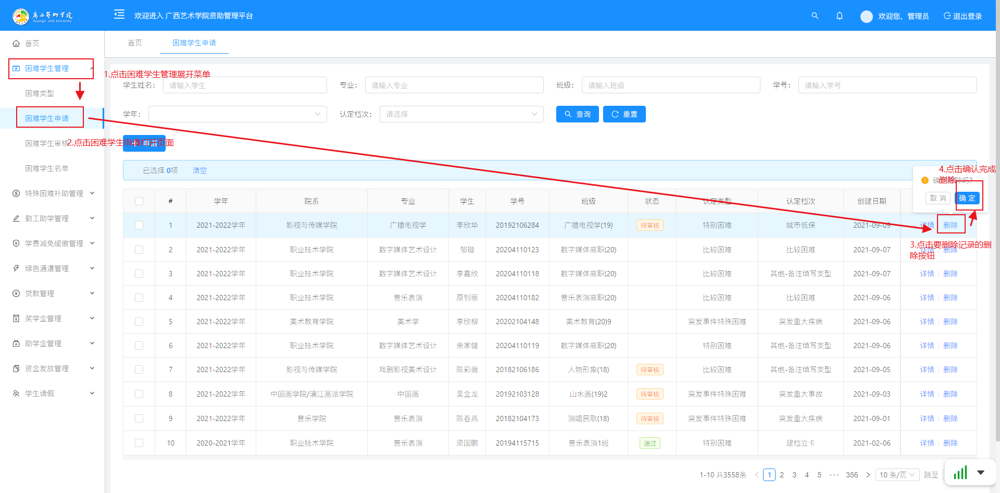Switch to the 首页 tab

click(x=134, y=43)
